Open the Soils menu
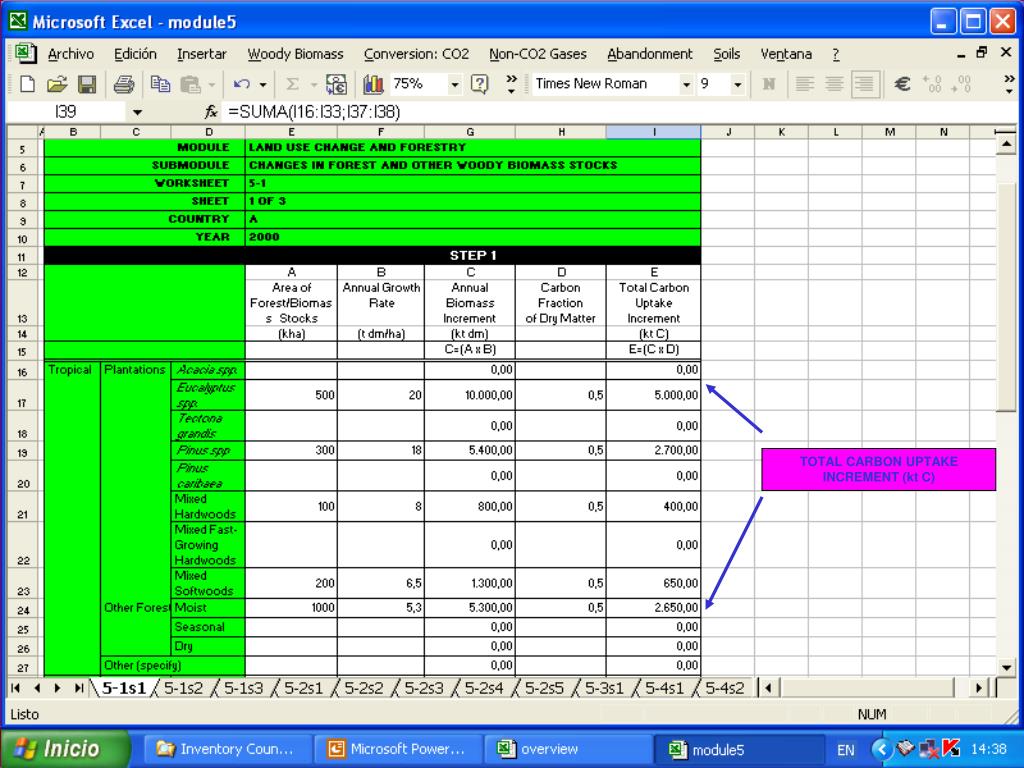 point(727,54)
